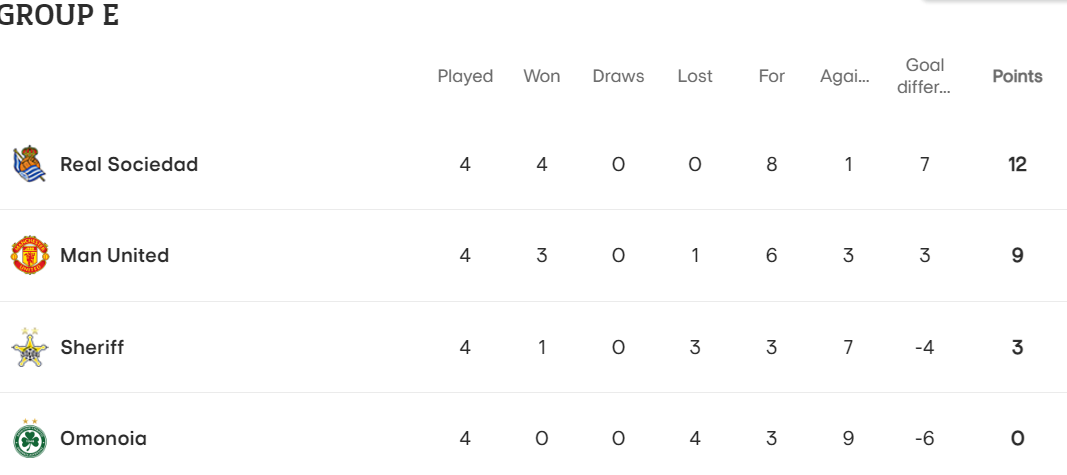Click the Man United club crest
This screenshot has height=475, width=1067.
click(x=30, y=255)
